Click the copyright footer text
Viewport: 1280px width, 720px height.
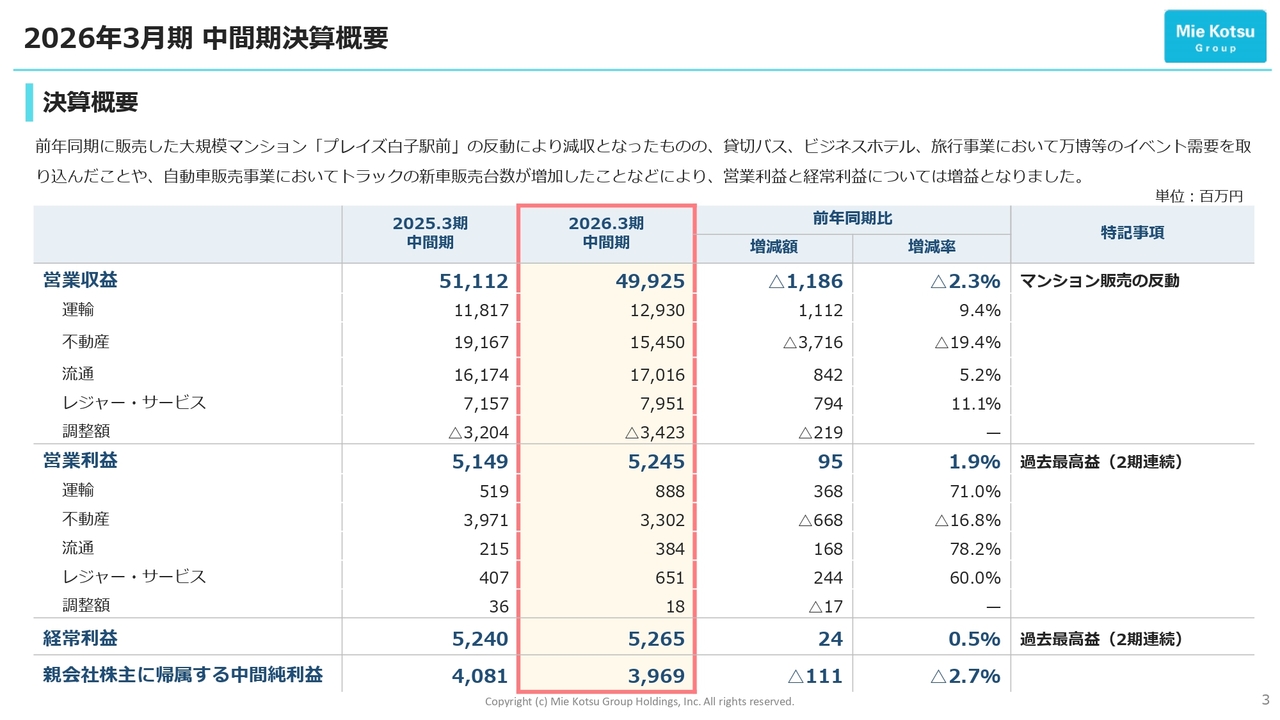click(x=640, y=701)
